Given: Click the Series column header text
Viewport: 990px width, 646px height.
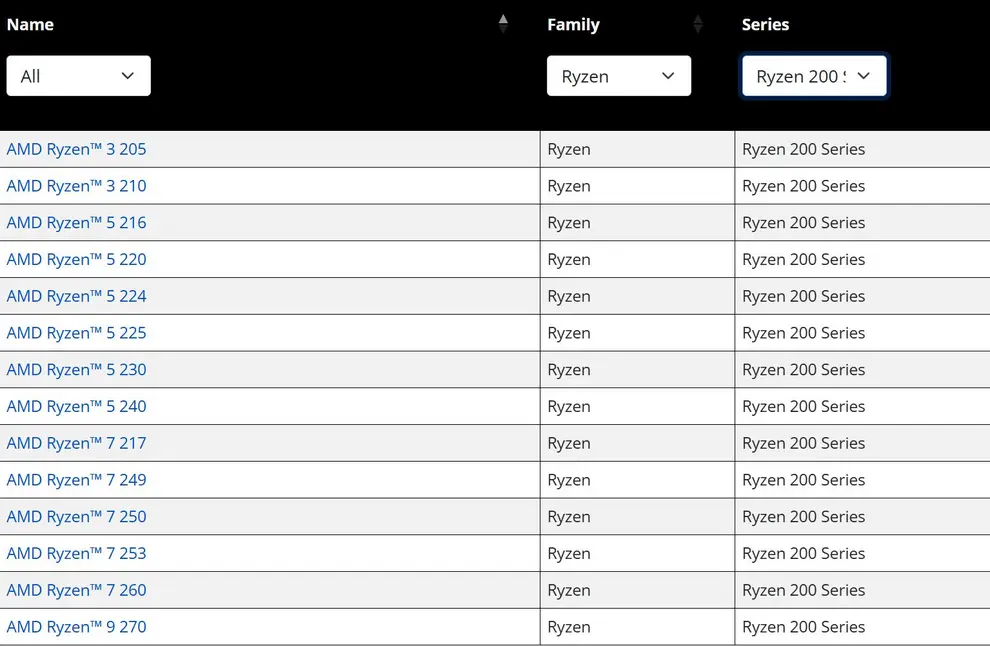Looking at the screenshot, I should 765,25.
